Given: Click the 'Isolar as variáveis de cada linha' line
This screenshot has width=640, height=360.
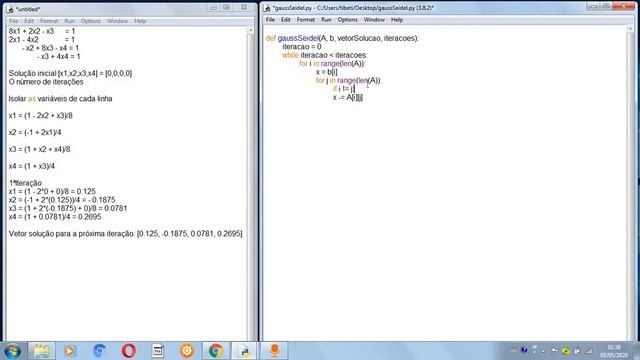Looking at the screenshot, I should [x=60, y=99].
